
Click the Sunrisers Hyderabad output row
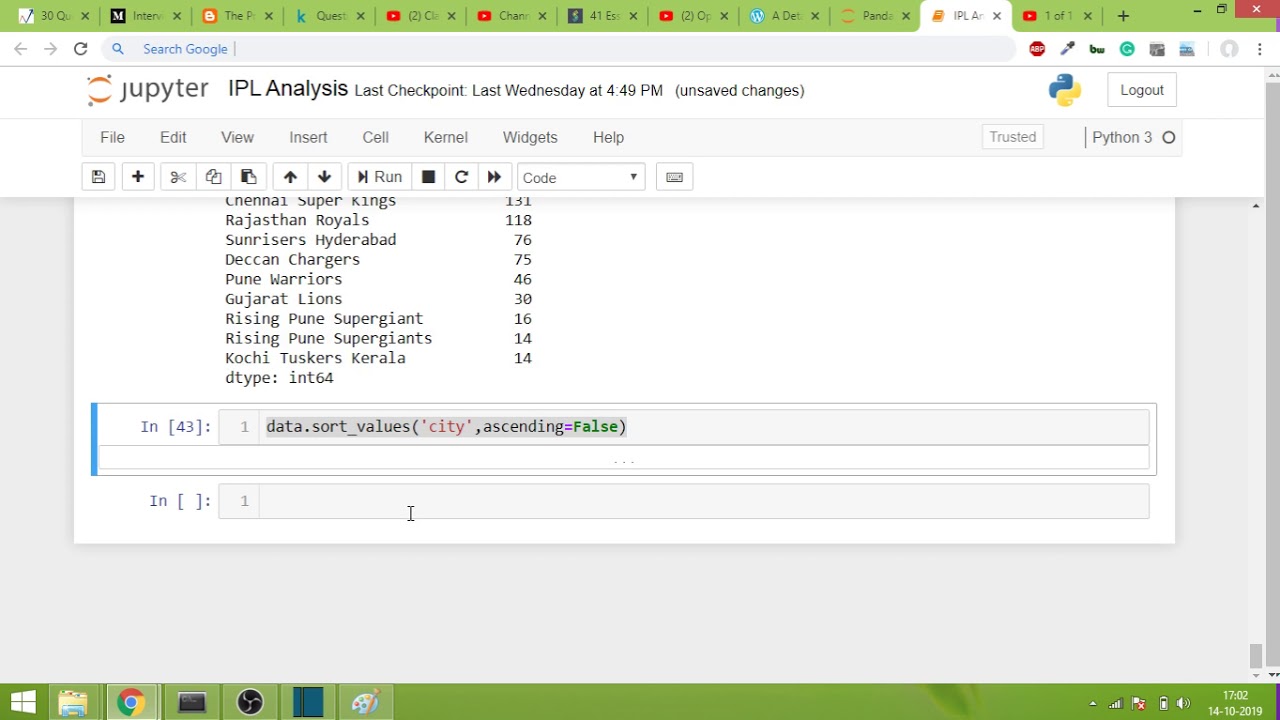pos(378,240)
